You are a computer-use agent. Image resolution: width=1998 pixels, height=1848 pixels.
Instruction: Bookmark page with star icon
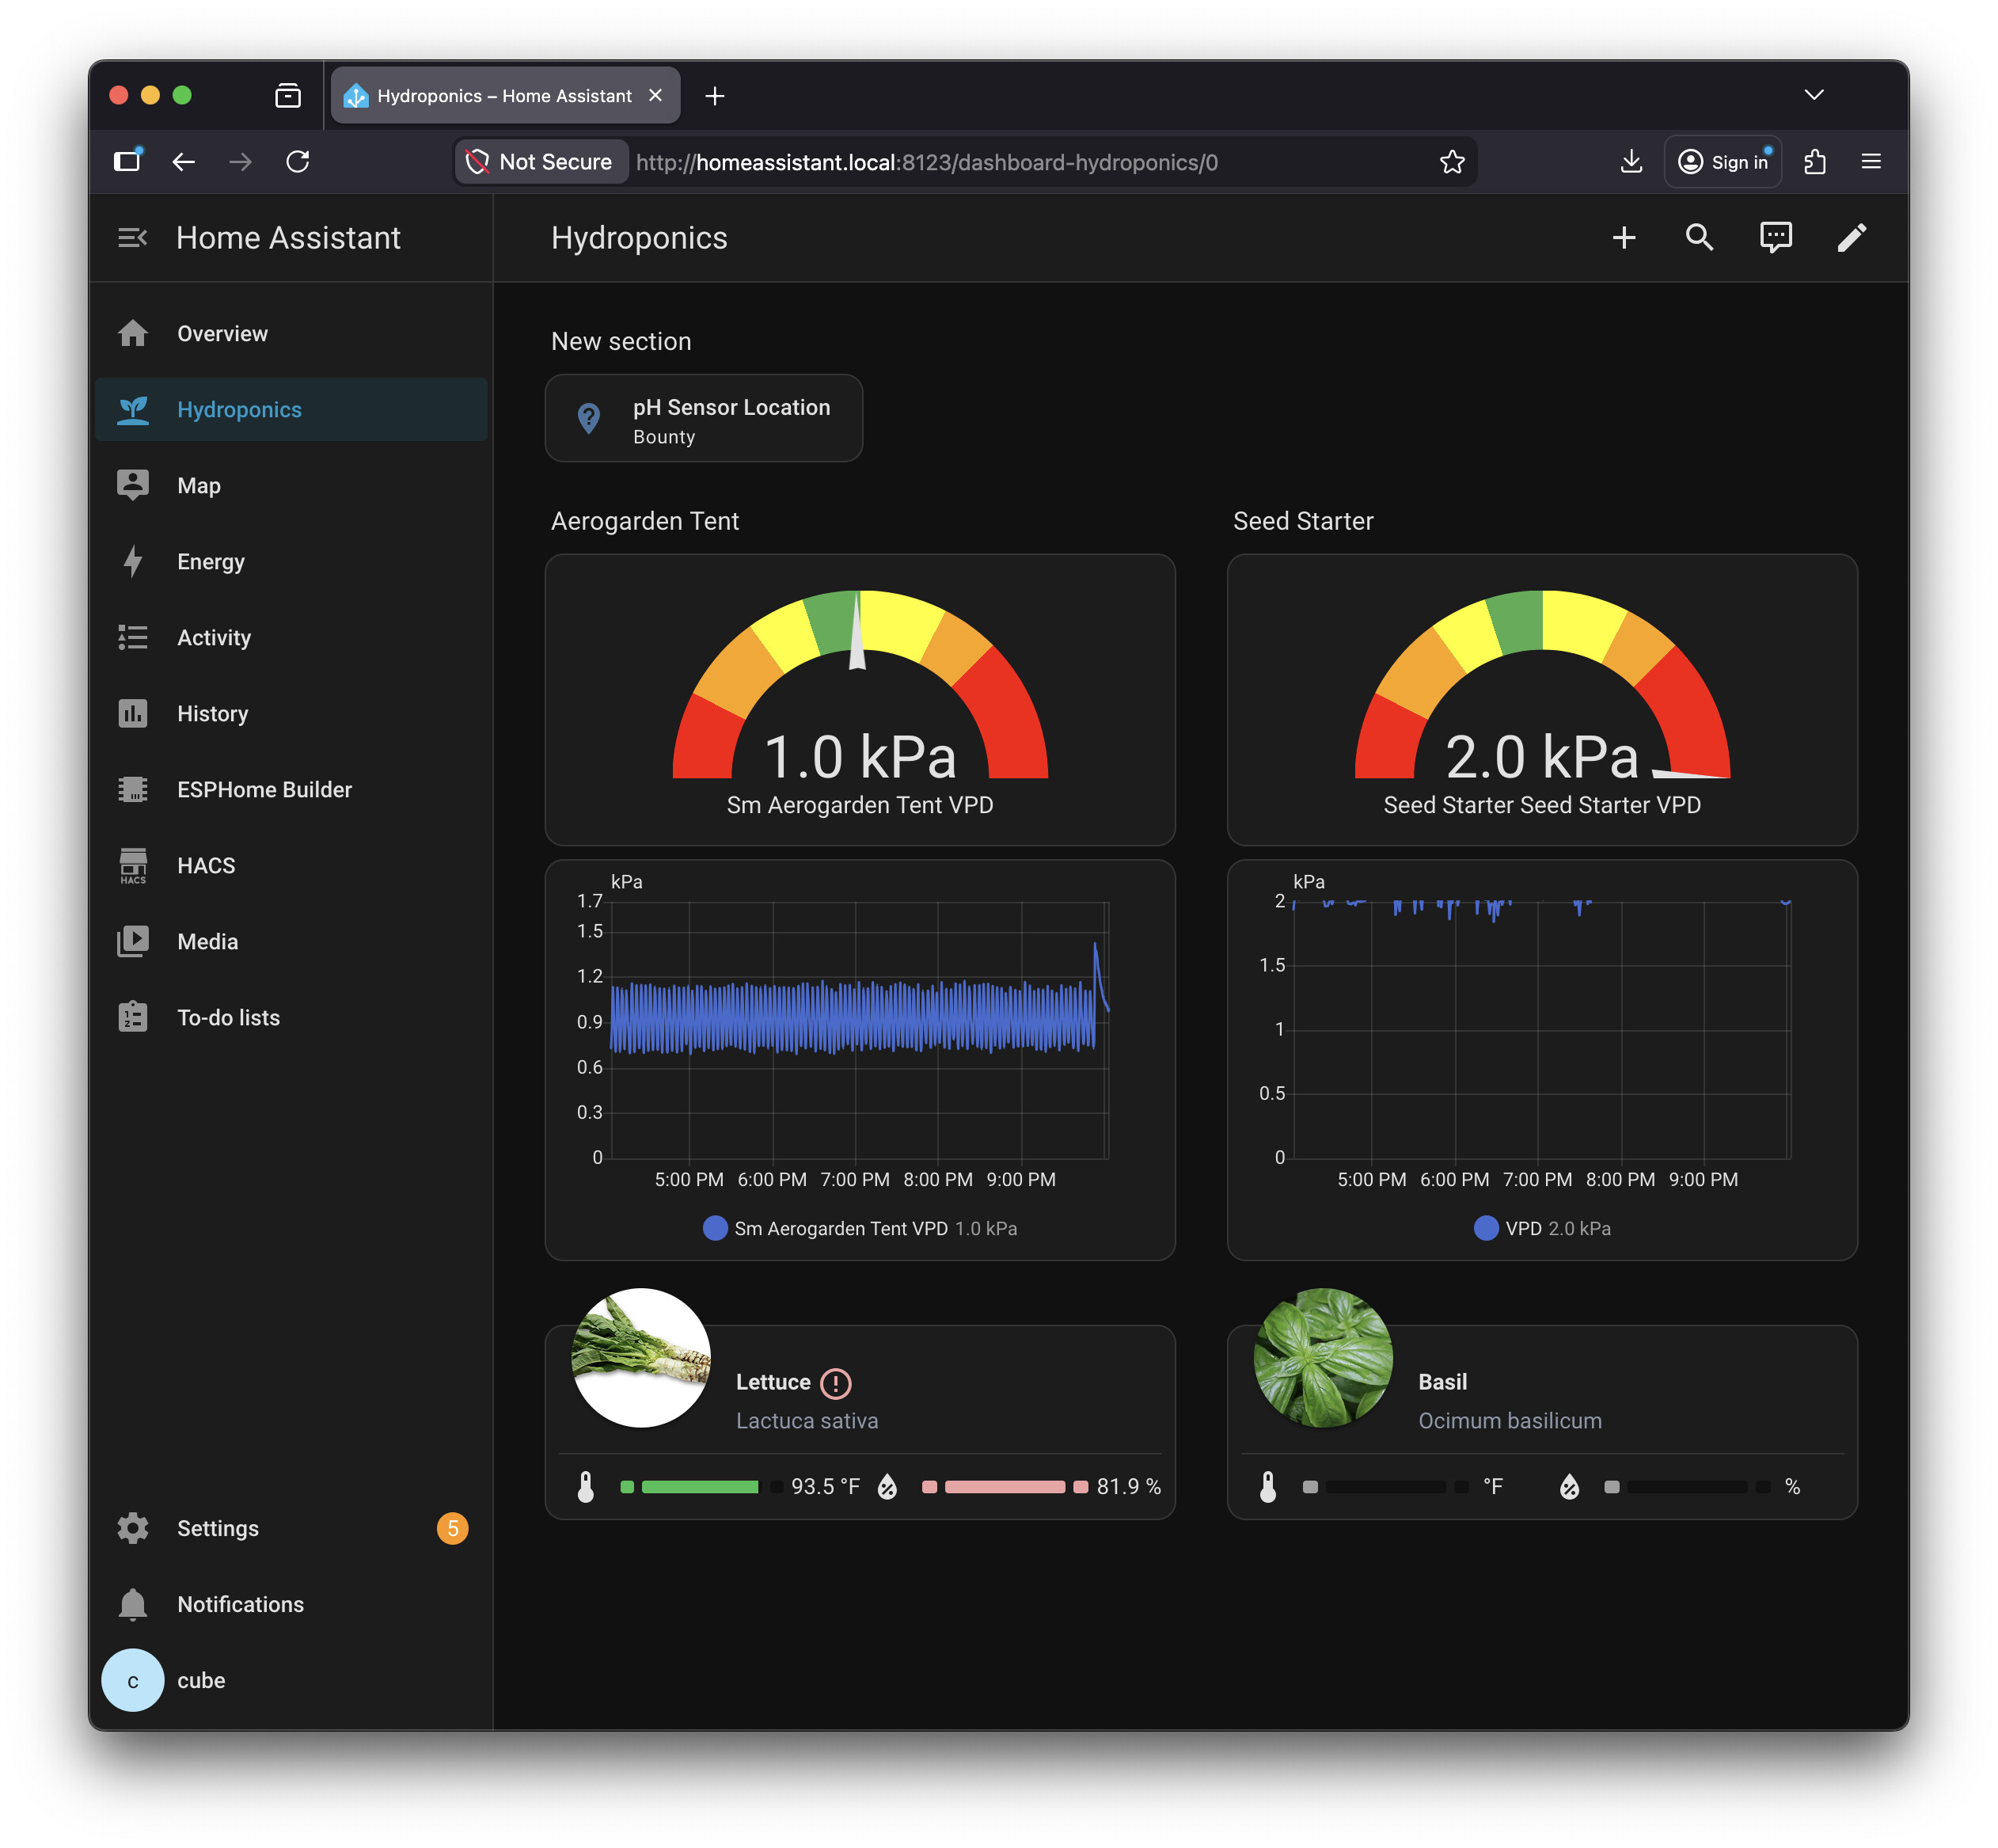point(1452,162)
